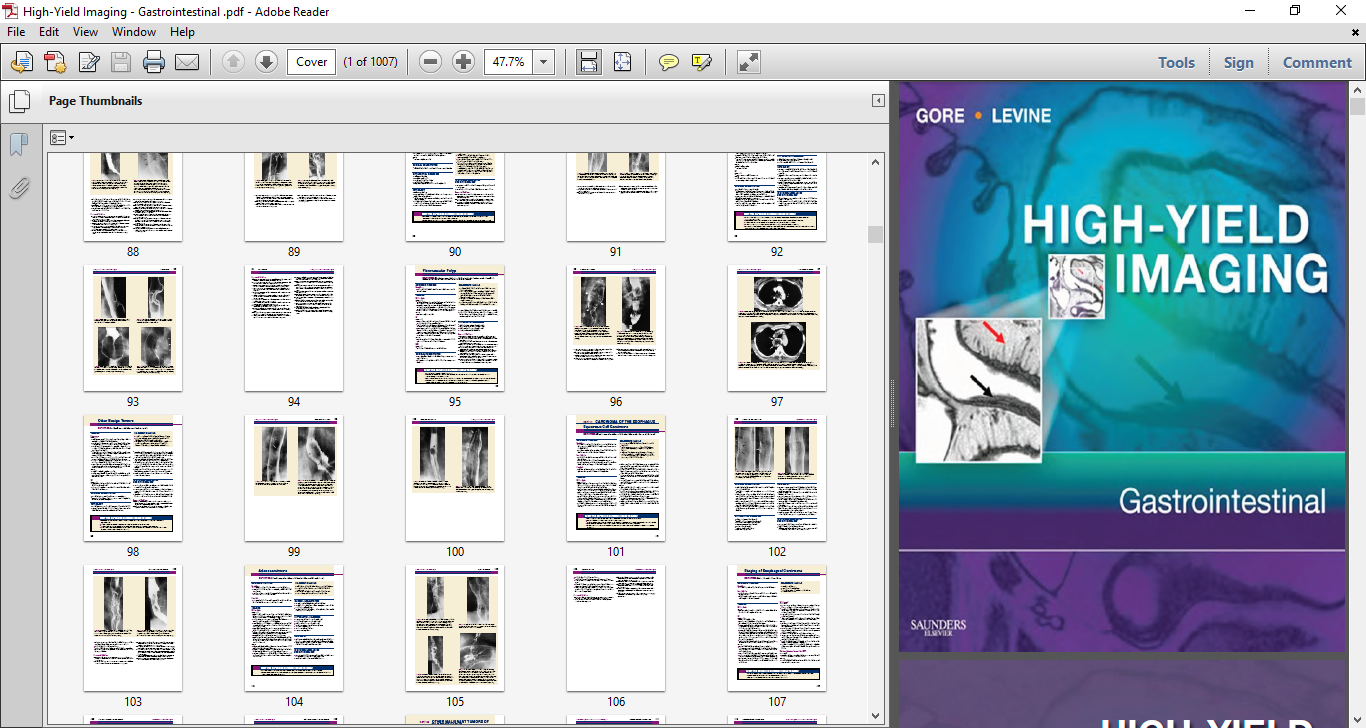Select the highlight text tool
The width and height of the screenshot is (1366, 728).
[702, 62]
